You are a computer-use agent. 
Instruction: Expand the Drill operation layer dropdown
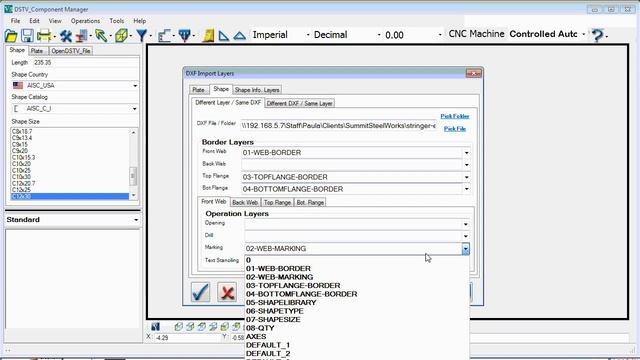coord(466,236)
